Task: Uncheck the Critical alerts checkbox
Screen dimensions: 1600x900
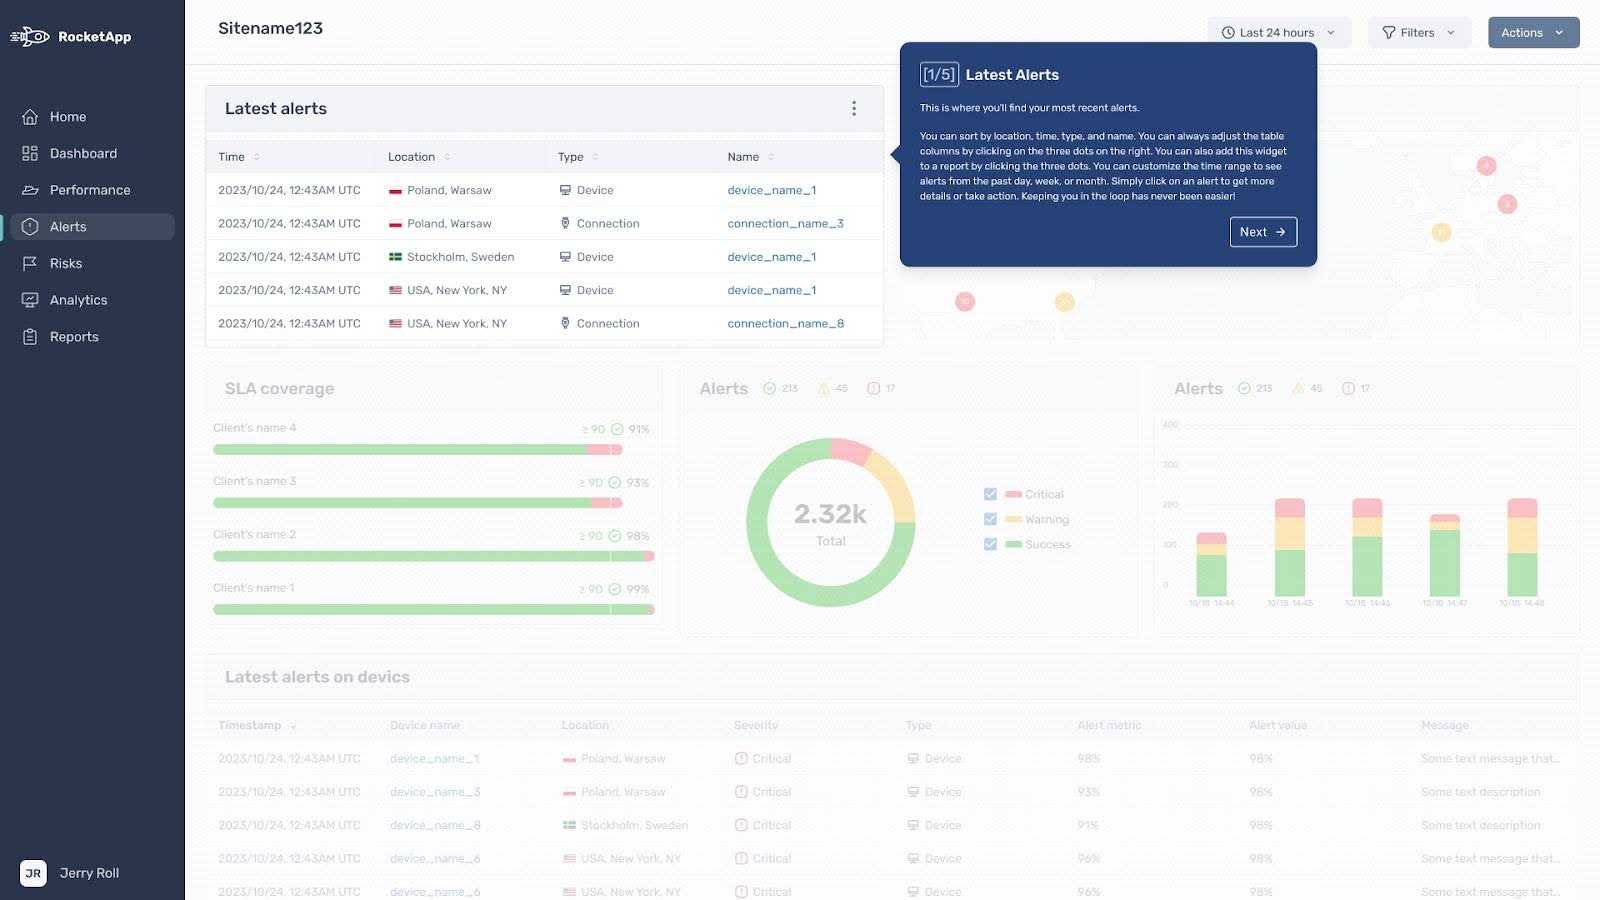Action: tap(990, 493)
